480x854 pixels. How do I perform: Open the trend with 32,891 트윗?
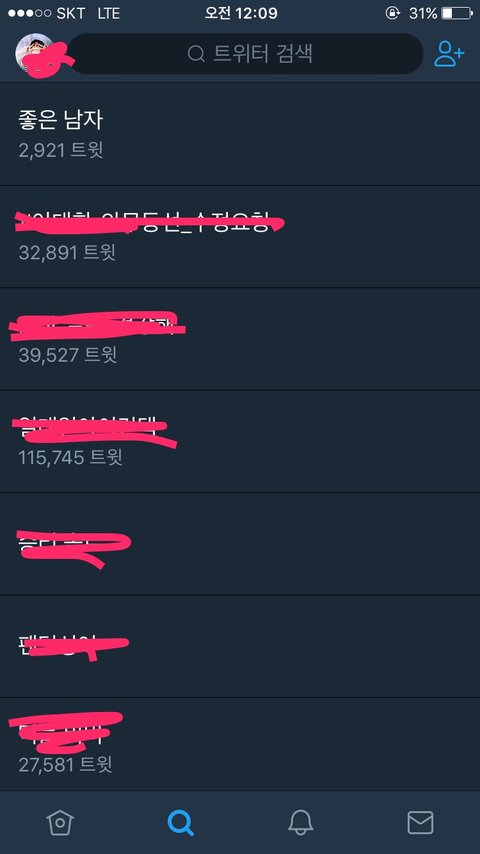click(240, 236)
